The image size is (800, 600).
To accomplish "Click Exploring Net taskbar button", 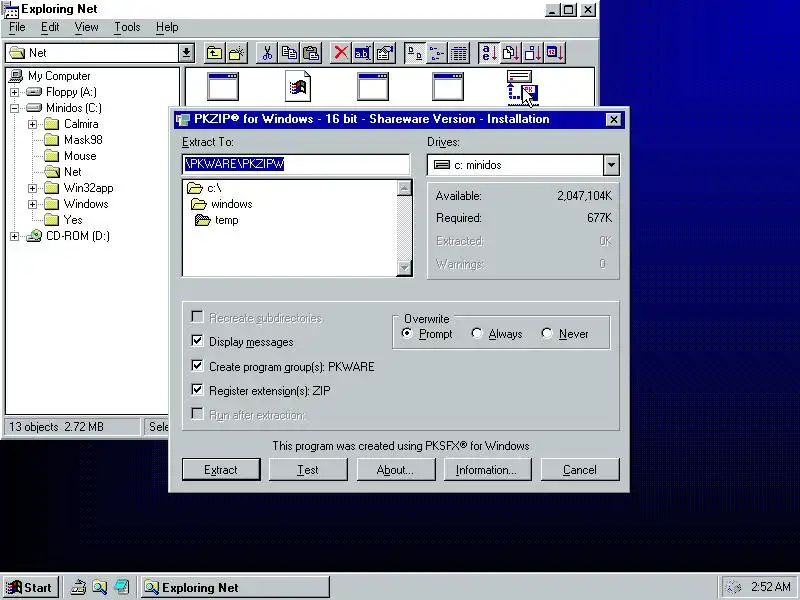I will (x=235, y=587).
